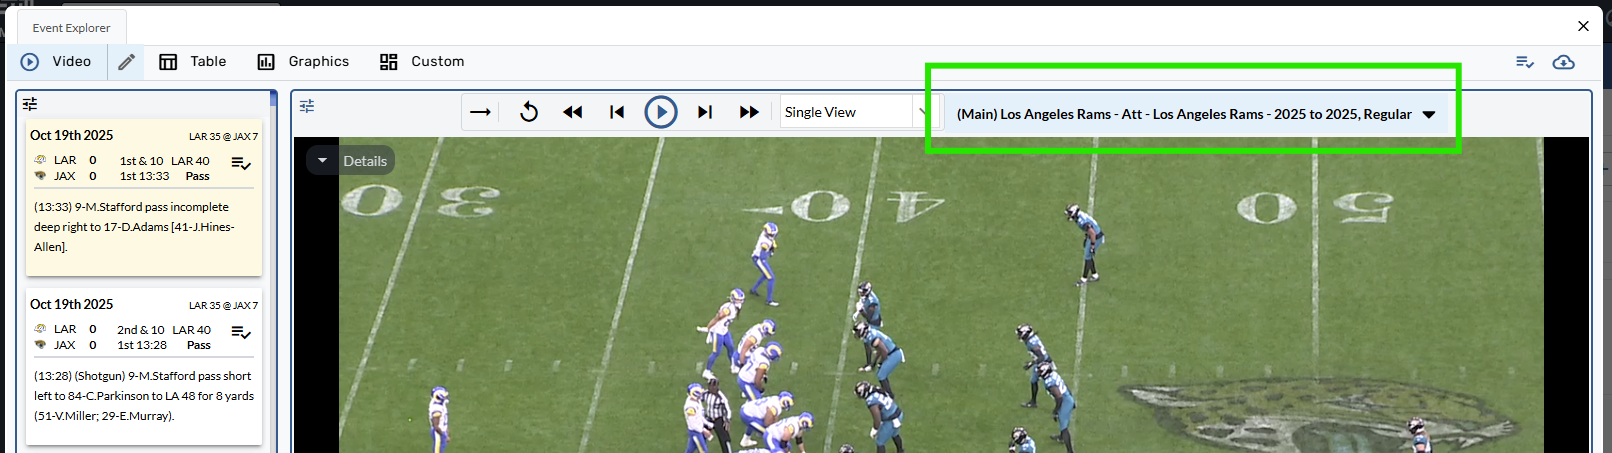Click the restart replay icon
1612x453 pixels.
click(529, 112)
